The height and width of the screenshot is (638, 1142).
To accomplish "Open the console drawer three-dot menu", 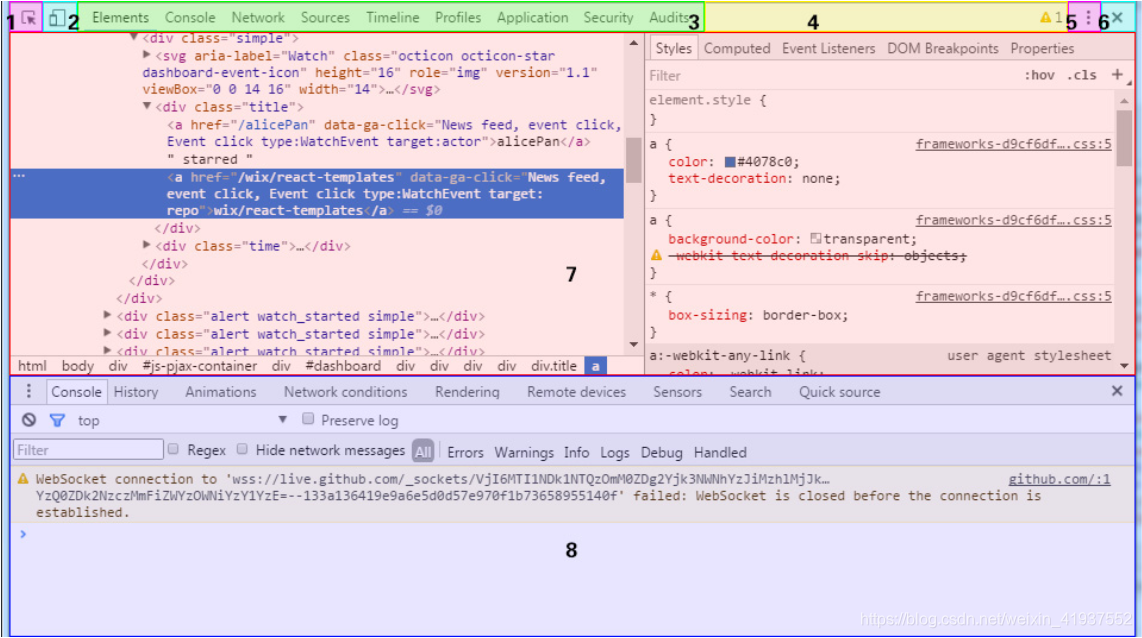I will pos(28,392).
